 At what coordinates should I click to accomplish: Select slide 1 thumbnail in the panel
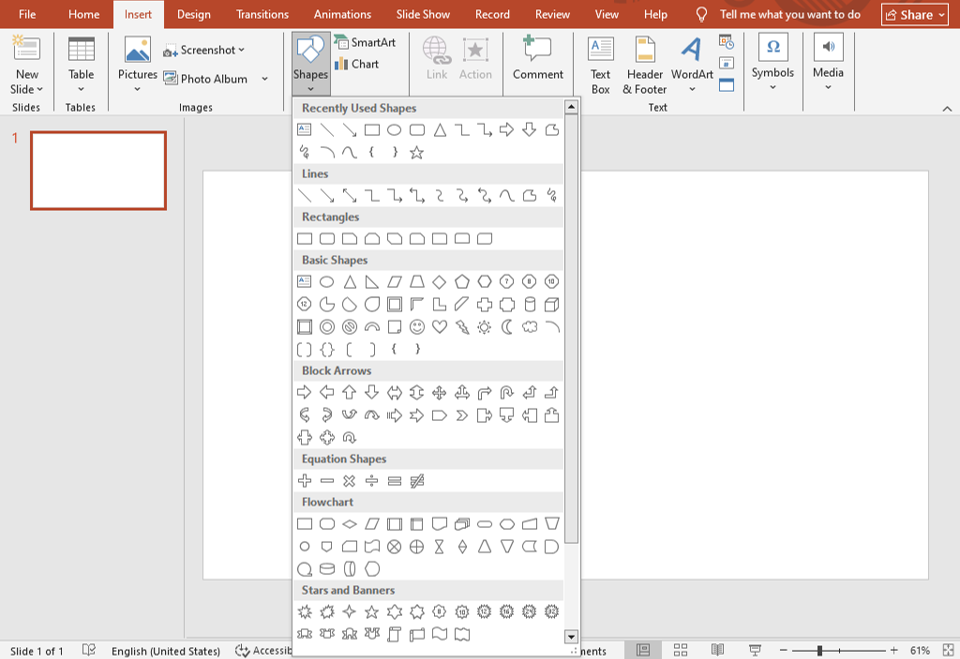click(x=98, y=170)
